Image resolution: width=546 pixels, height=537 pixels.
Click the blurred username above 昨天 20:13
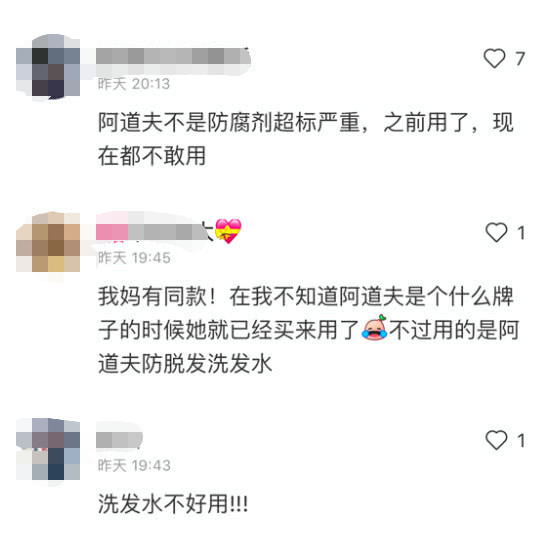[173, 57]
